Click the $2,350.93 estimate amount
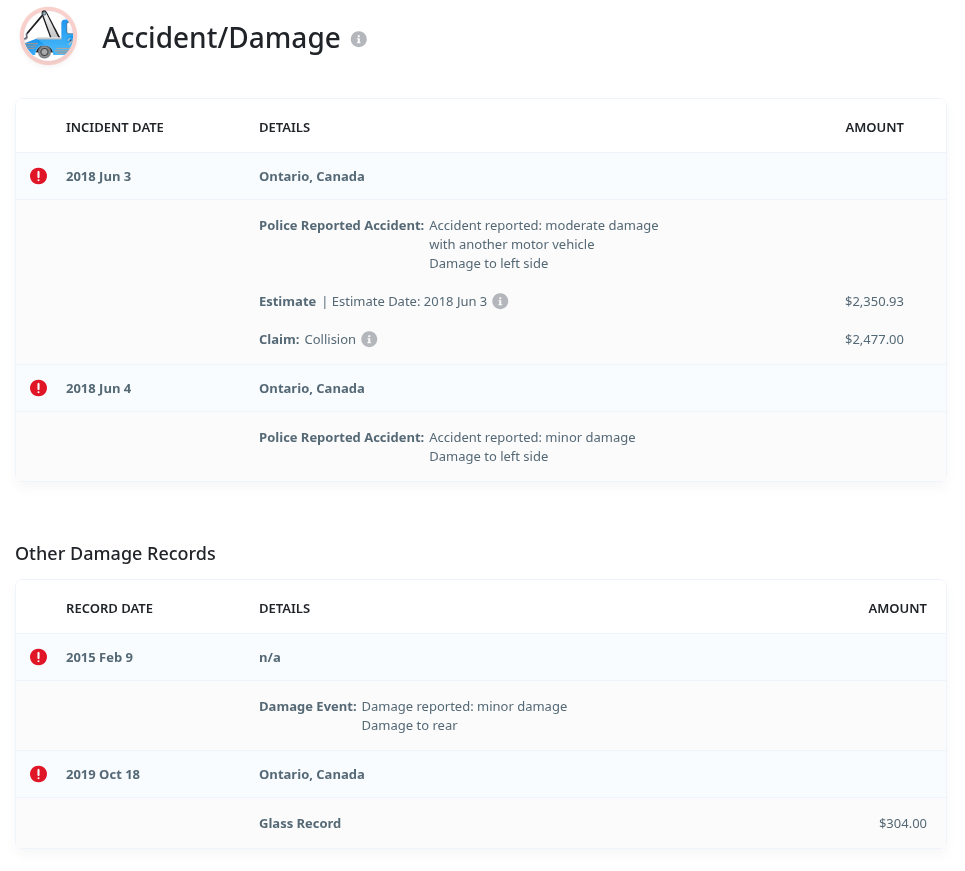Screen dimensions: 965x871 point(873,301)
